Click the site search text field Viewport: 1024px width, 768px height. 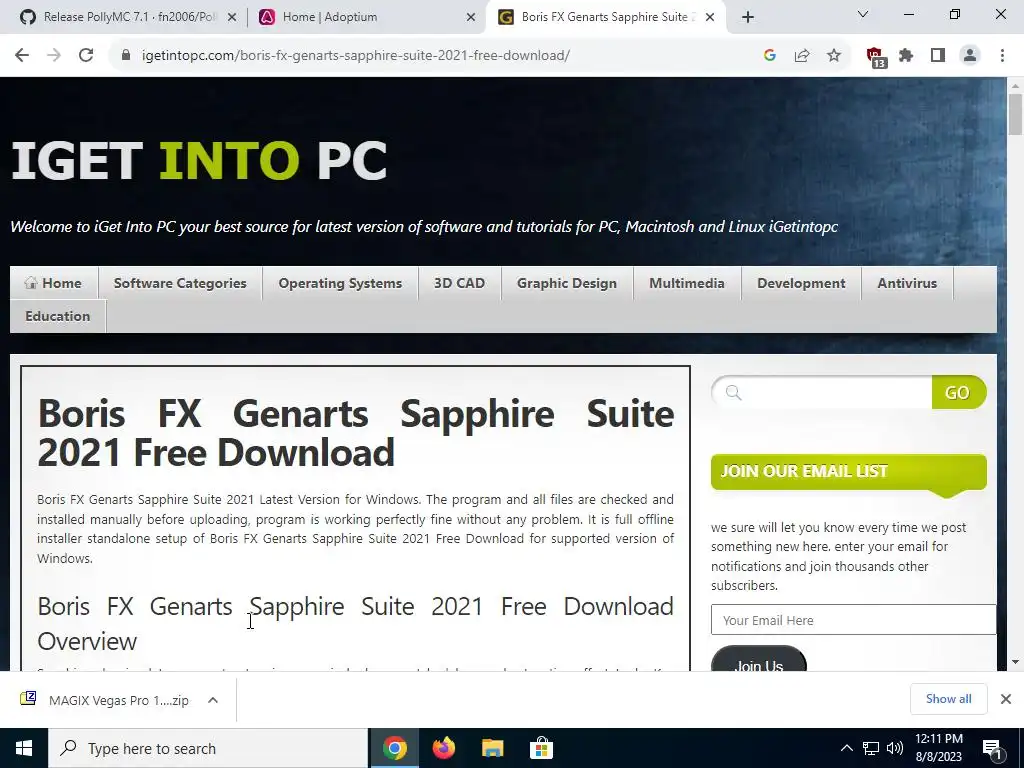[823, 392]
